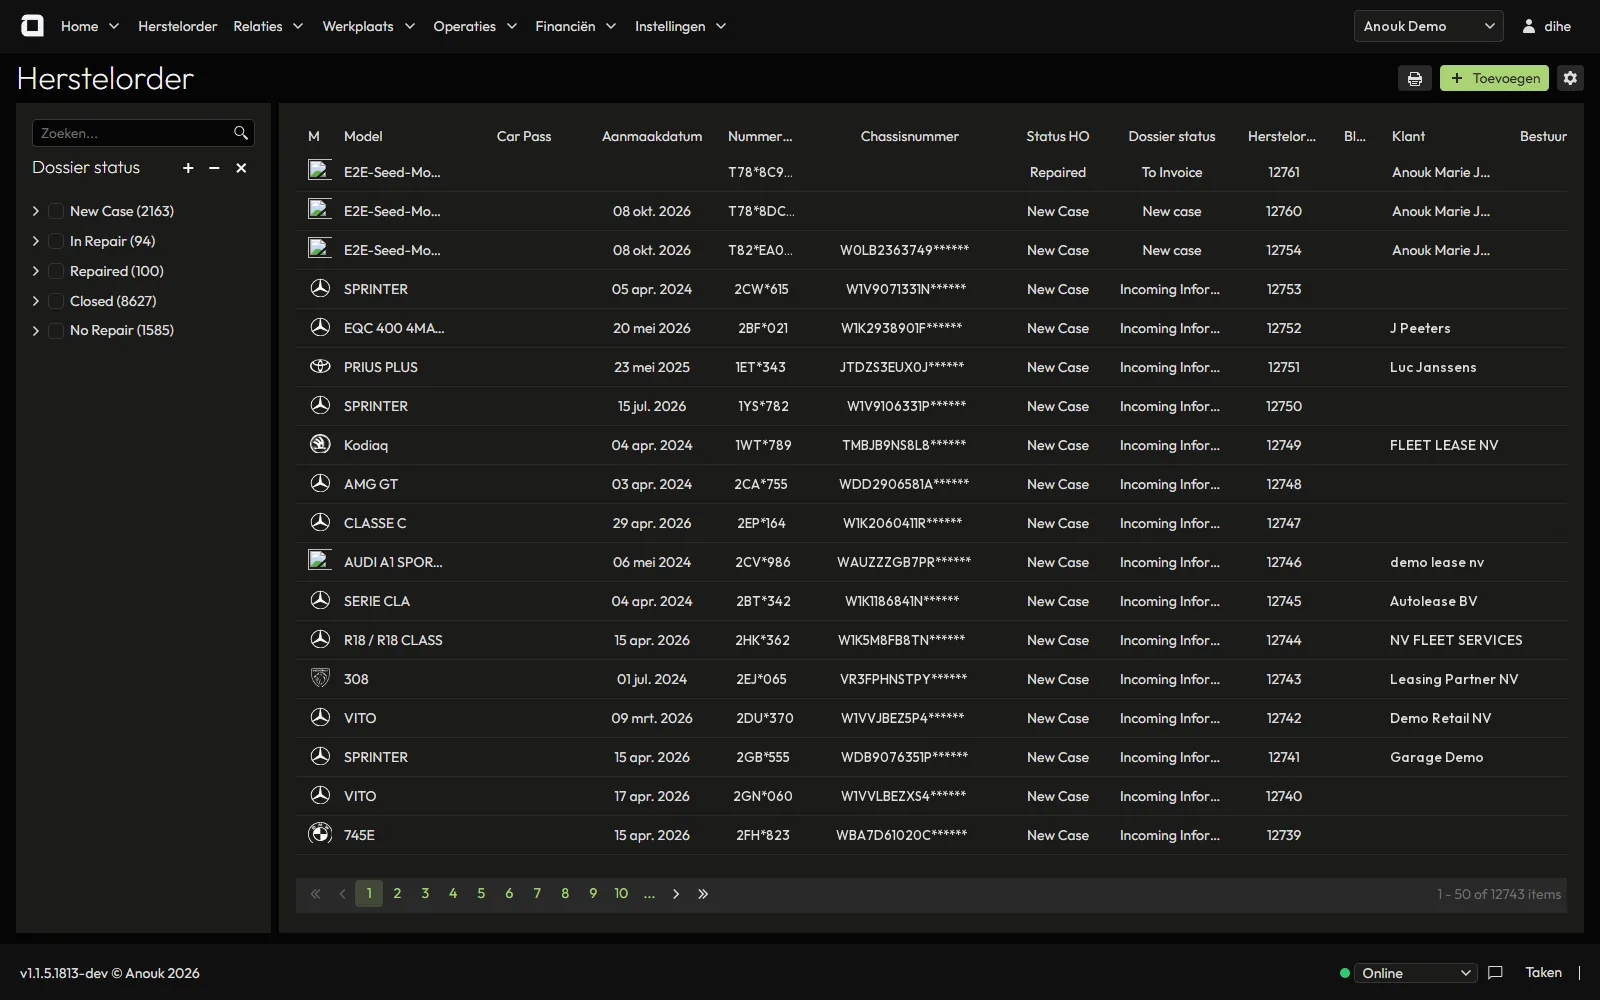Open the Instellingen menu
The image size is (1600, 1000).
680,26
